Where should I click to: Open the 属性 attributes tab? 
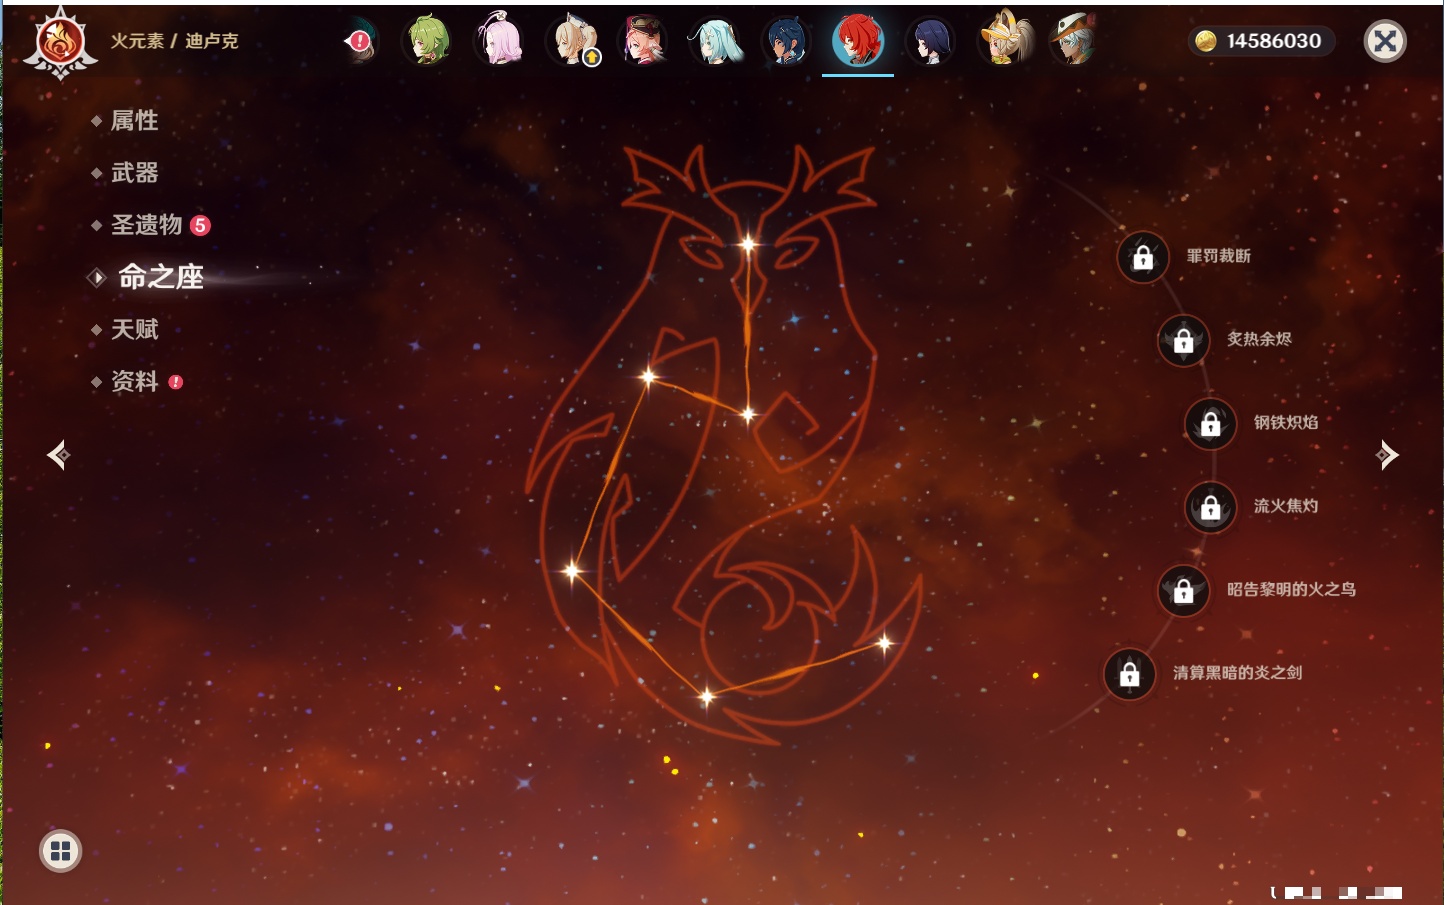pos(134,121)
